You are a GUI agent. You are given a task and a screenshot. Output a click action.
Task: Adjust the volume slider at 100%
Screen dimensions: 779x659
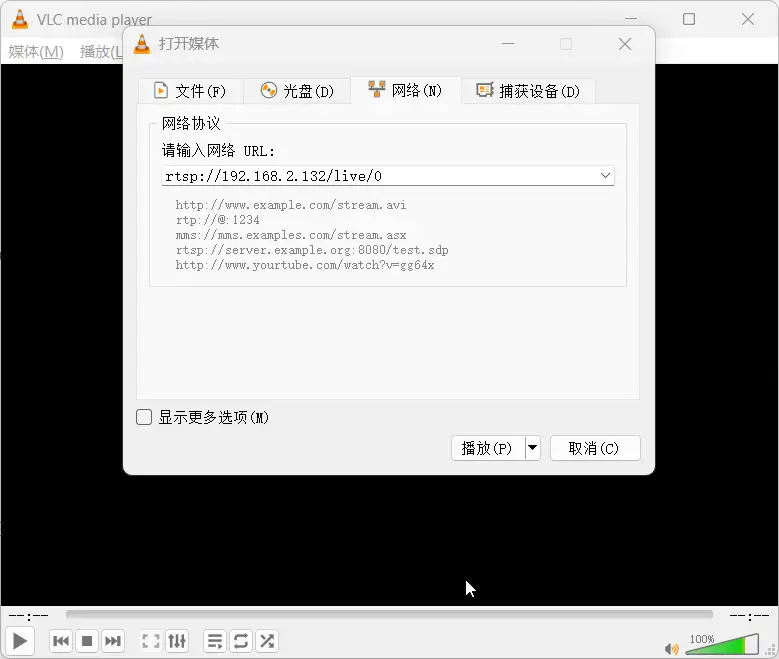pyautogui.click(x=722, y=645)
